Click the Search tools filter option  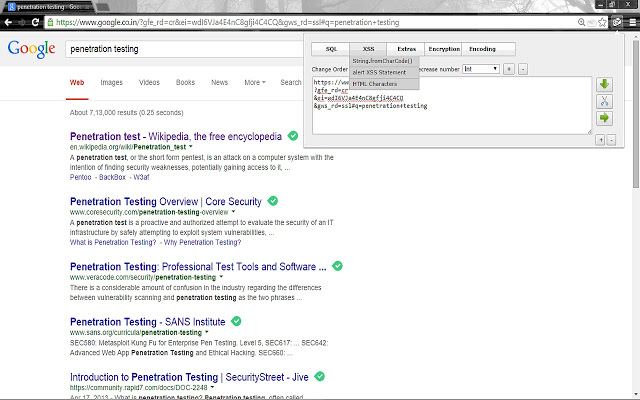[291, 82]
